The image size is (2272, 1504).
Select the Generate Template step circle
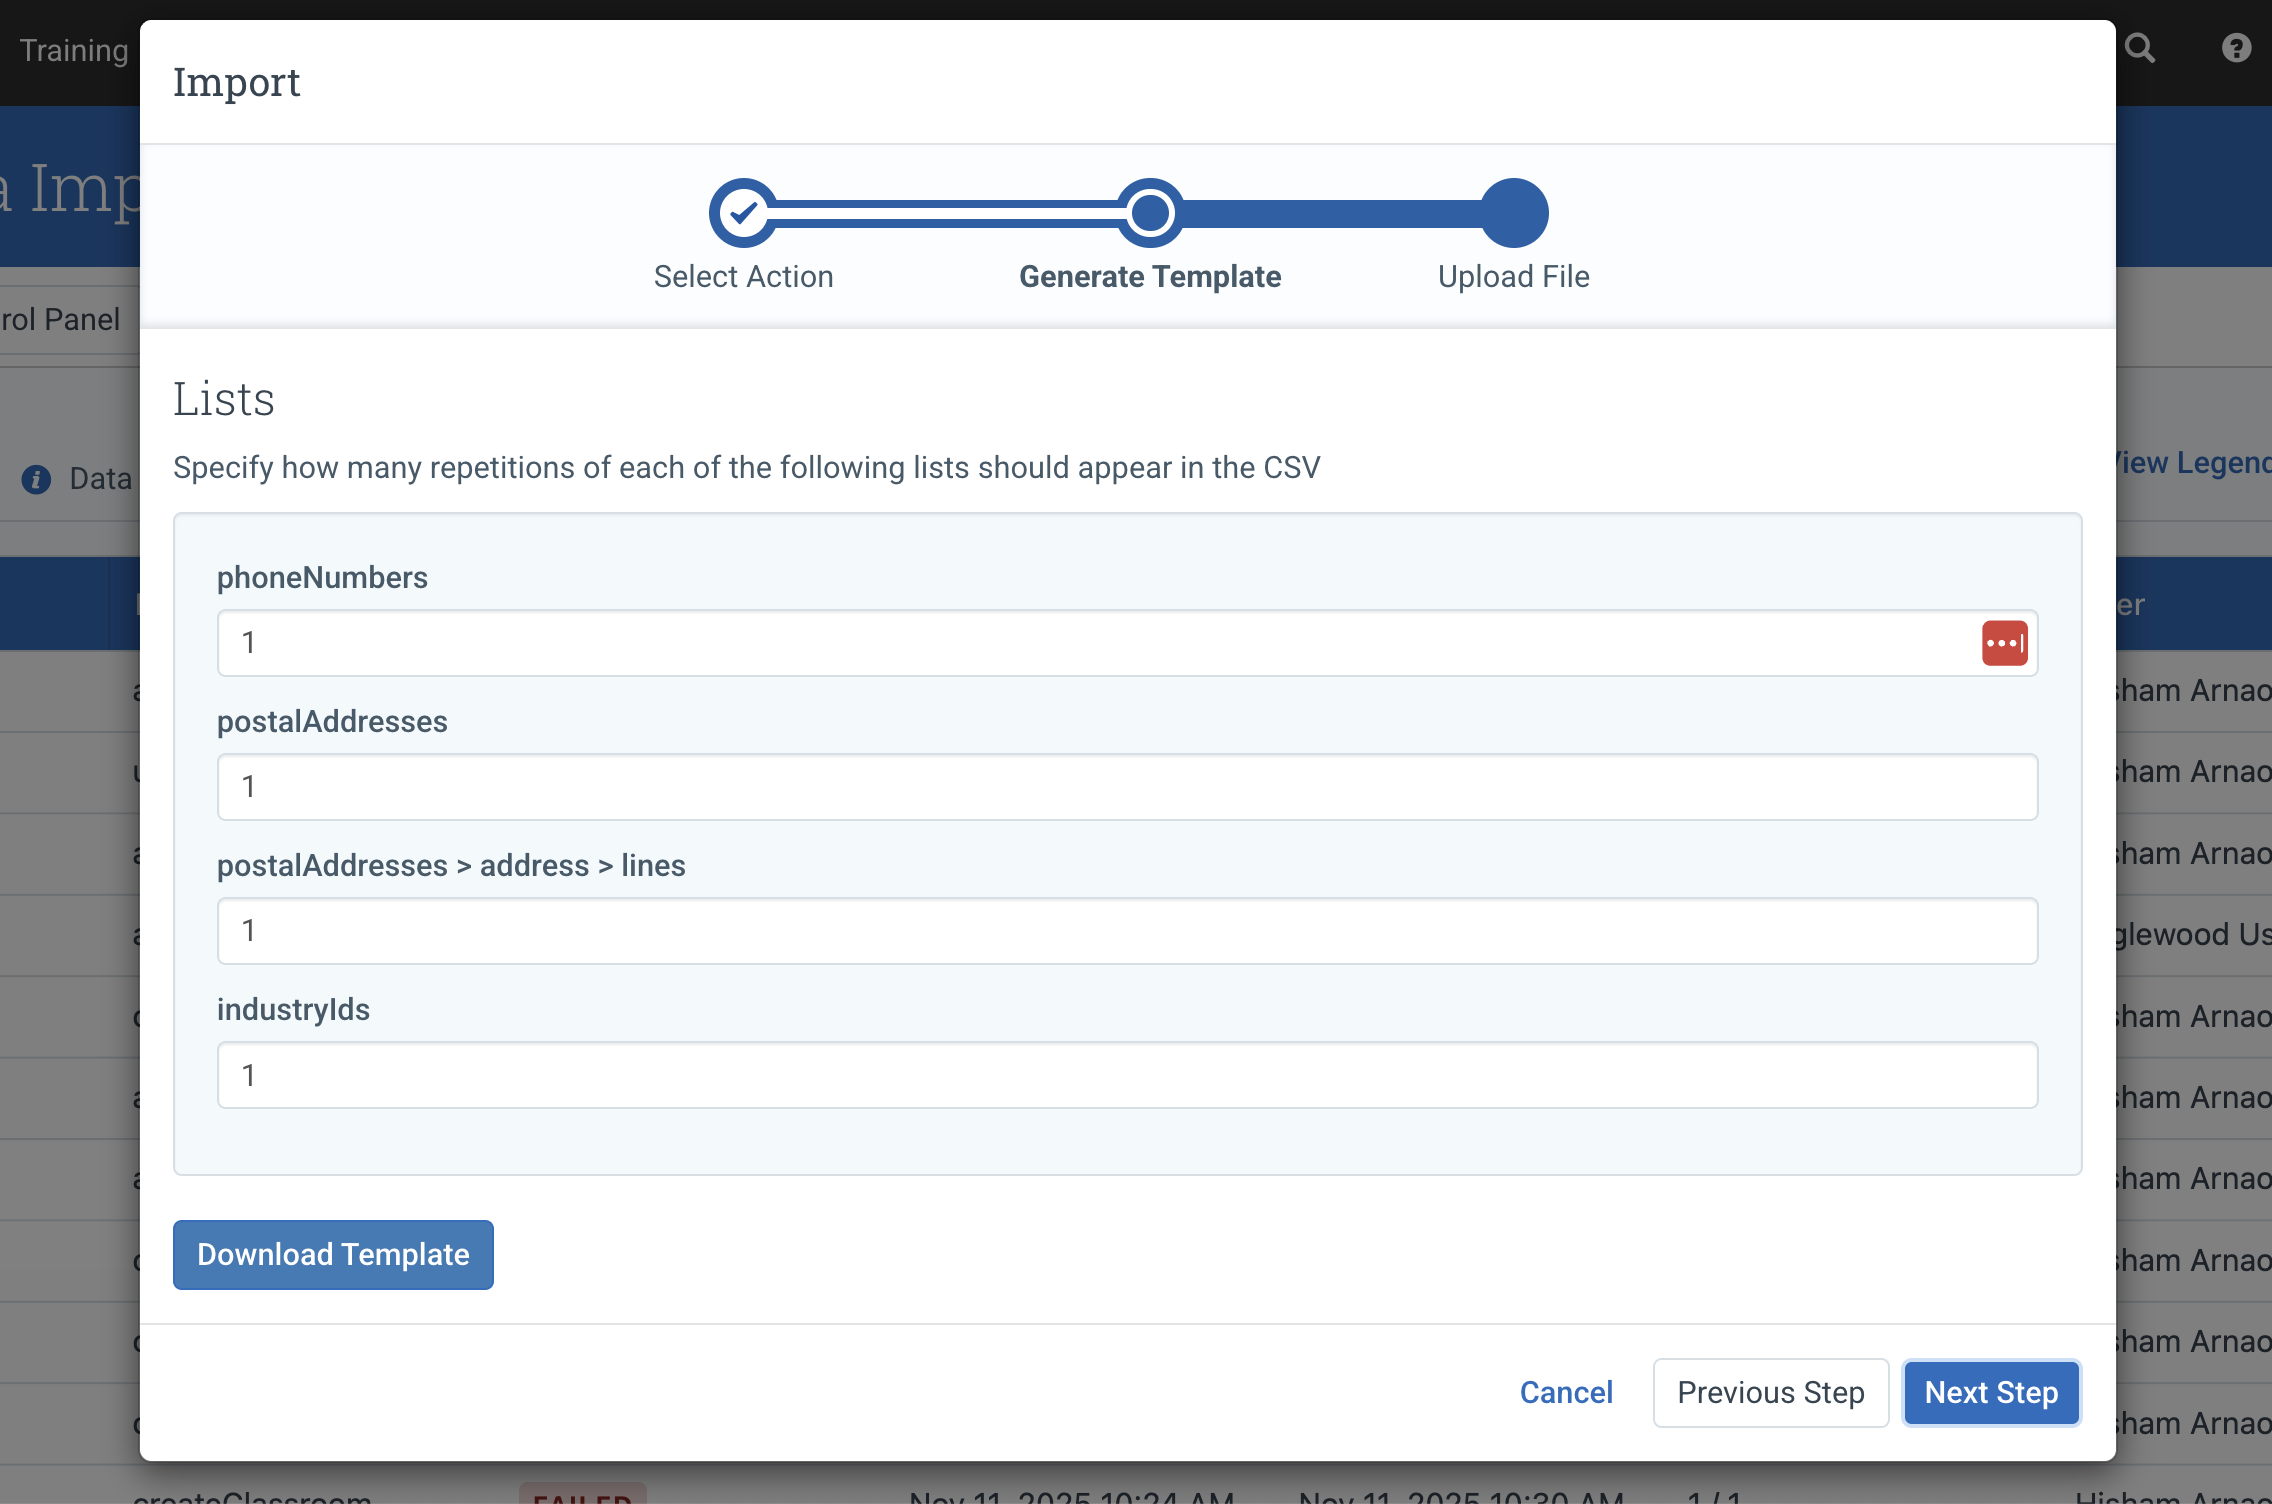click(x=1149, y=212)
